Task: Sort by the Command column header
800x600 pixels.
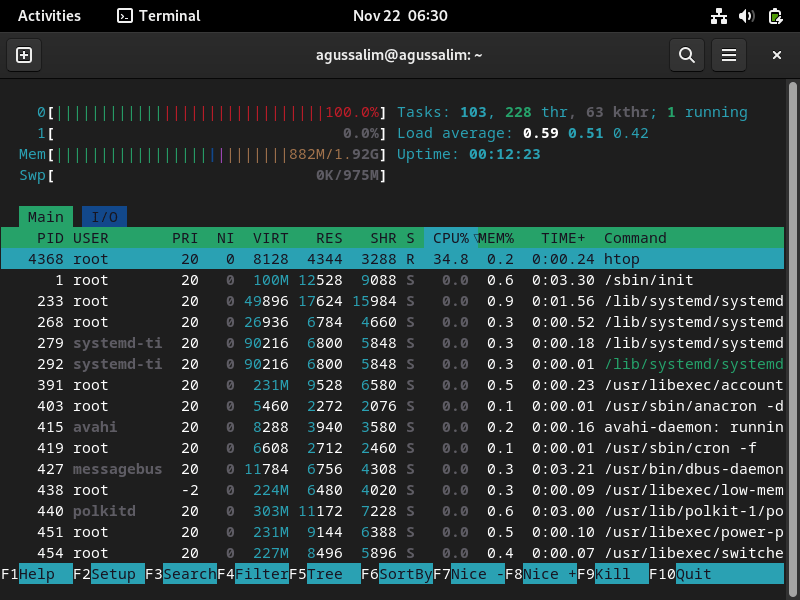Action: [x=635, y=238]
